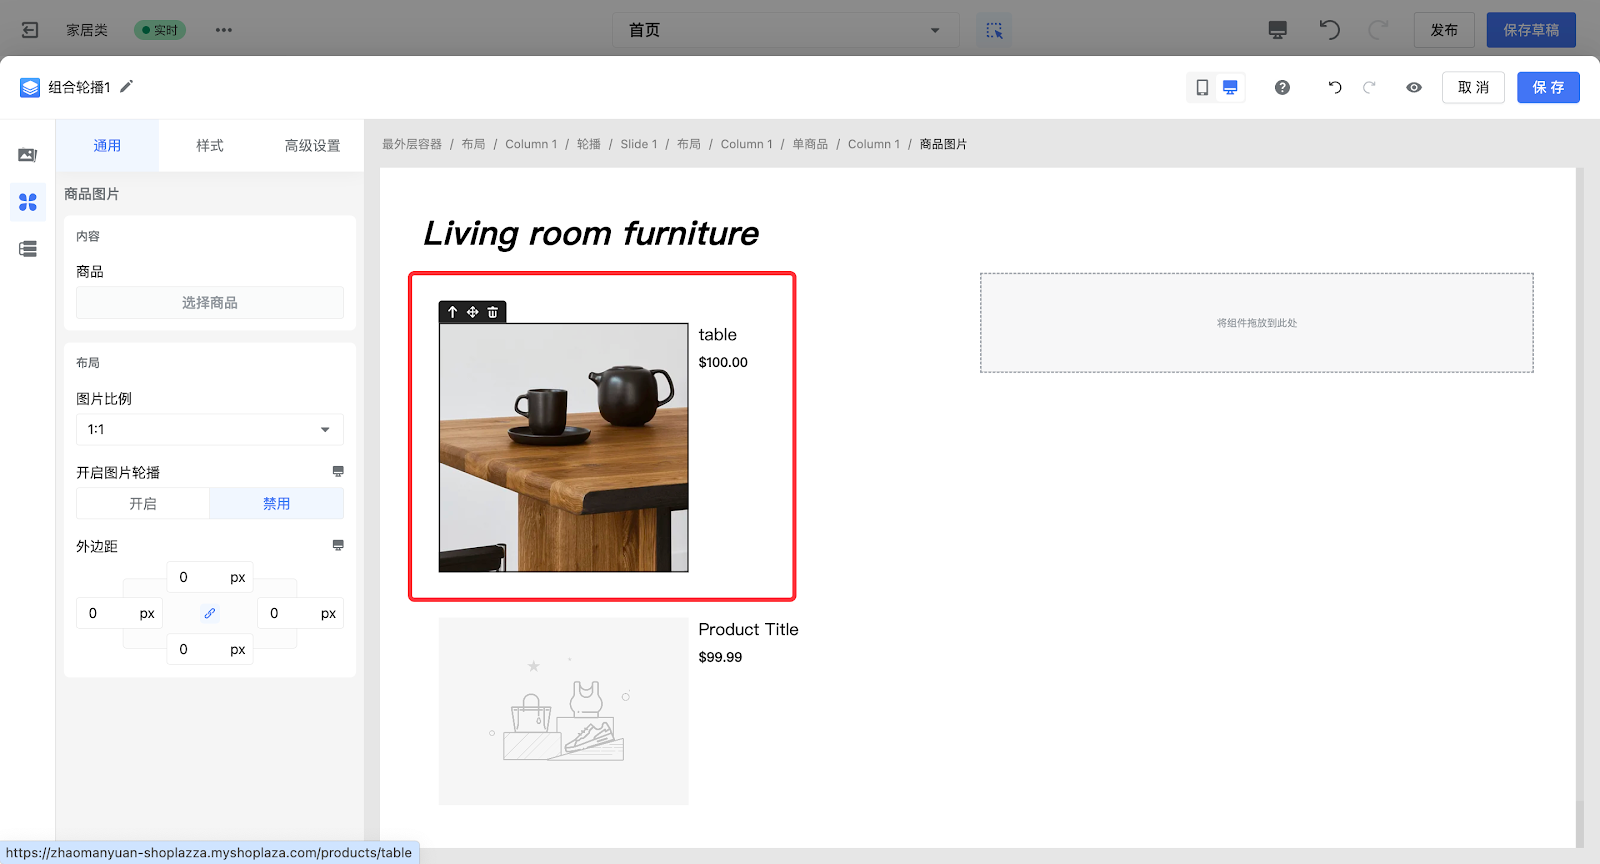Click the move handle icon on product image
Screen dimensions: 1600x864
pos(473,312)
